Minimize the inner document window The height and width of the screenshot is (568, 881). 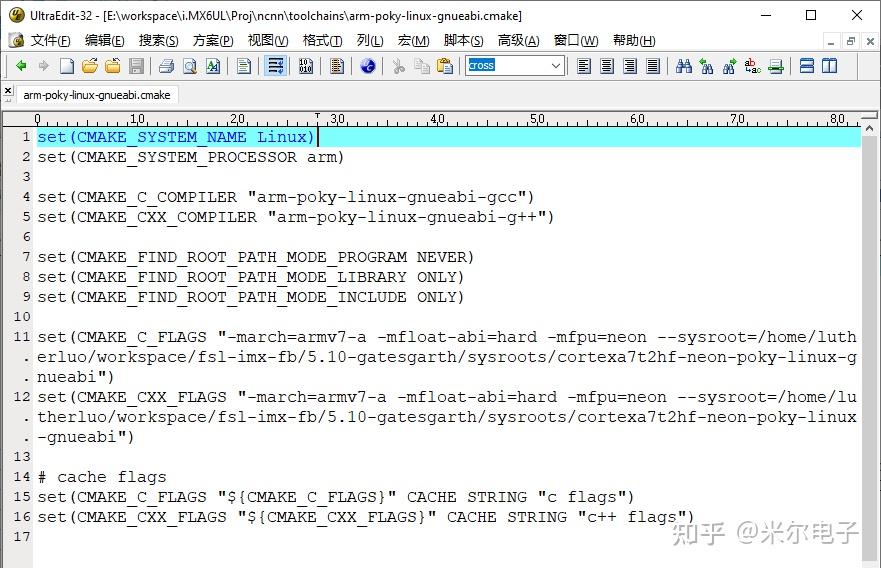[x=831, y=41]
